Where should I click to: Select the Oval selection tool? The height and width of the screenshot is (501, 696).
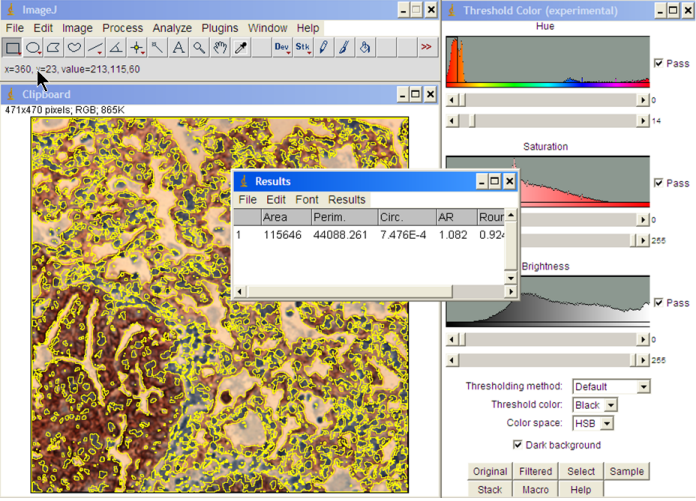coord(33,47)
